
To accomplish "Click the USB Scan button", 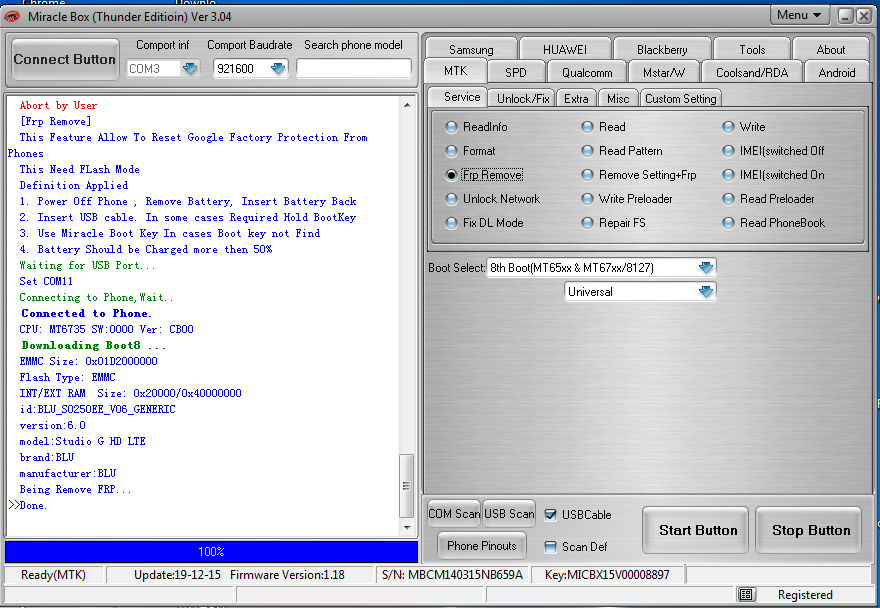I will [x=509, y=514].
